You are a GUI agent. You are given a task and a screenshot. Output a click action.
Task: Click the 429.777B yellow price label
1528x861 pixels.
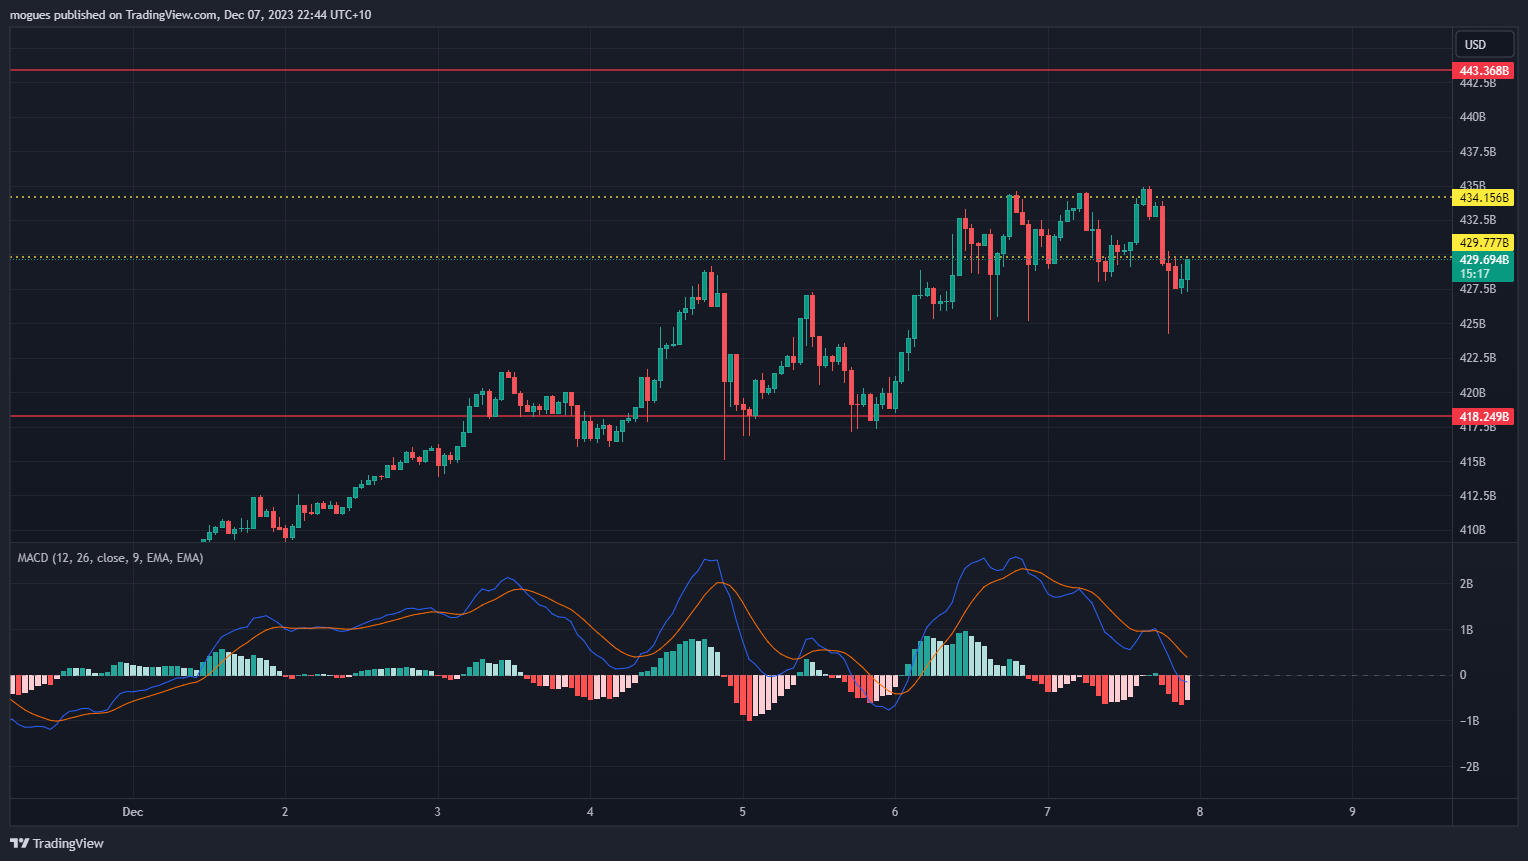(x=1483, y=243)
